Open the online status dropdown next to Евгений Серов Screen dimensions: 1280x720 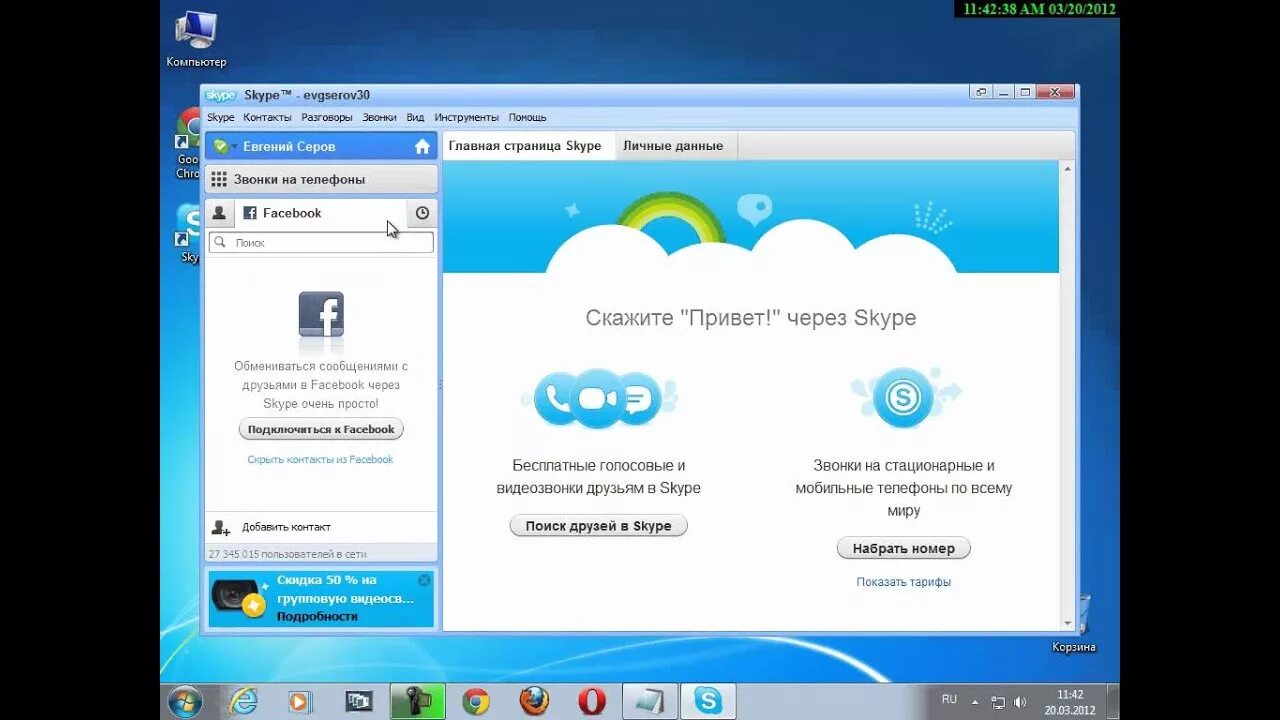(x=224, y=146)
